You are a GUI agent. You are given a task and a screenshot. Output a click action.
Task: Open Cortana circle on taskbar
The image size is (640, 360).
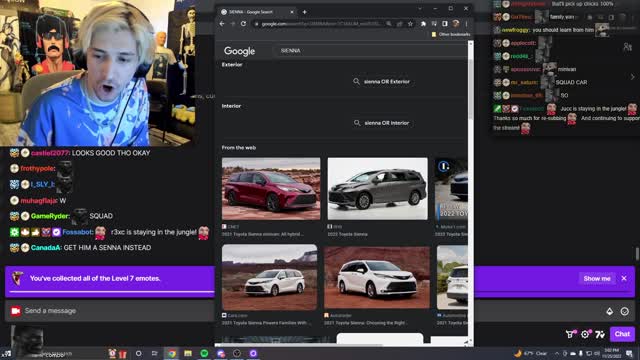tap(139, 353)
